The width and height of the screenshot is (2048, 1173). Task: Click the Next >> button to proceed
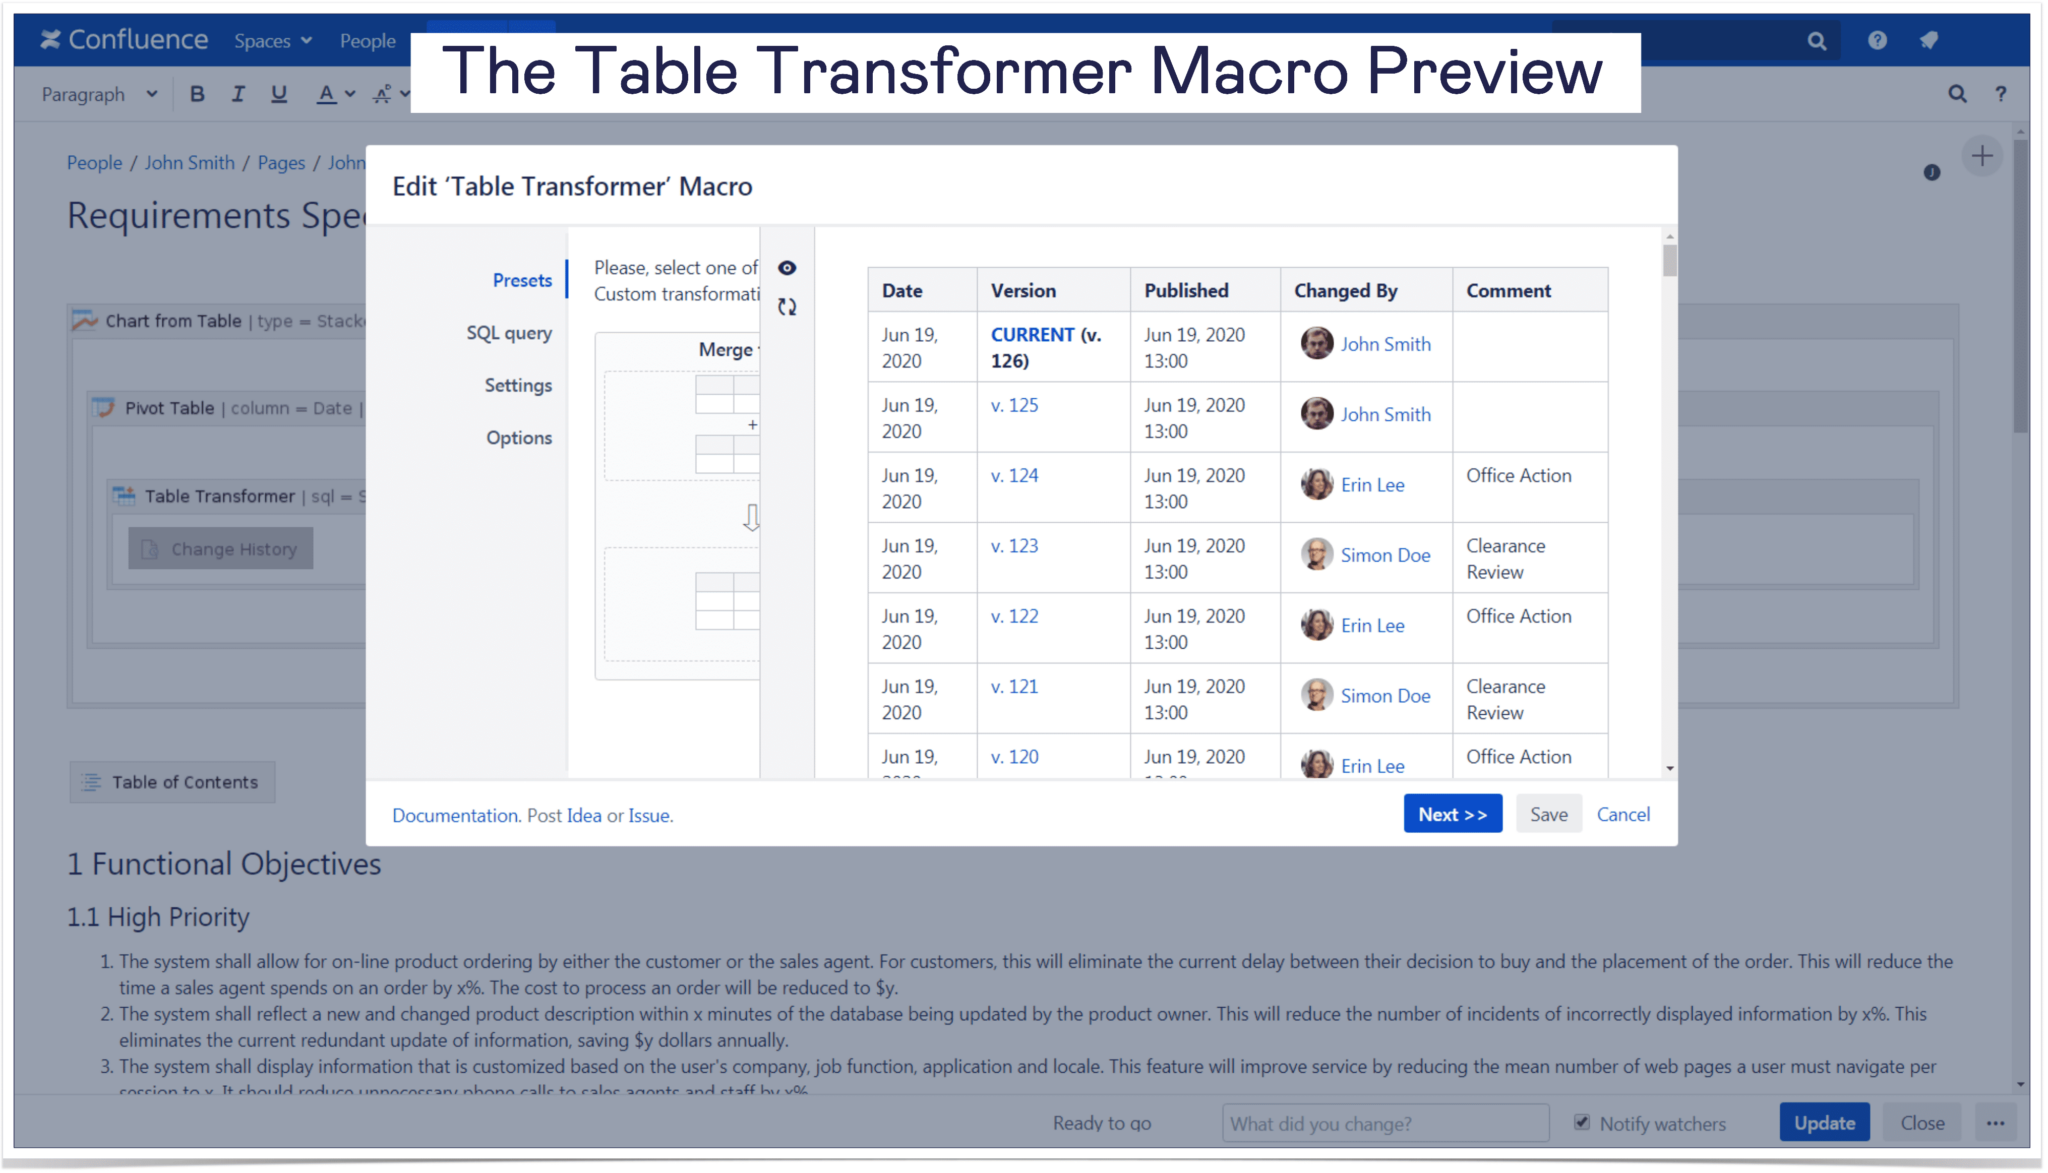[x=1454, y=814]
